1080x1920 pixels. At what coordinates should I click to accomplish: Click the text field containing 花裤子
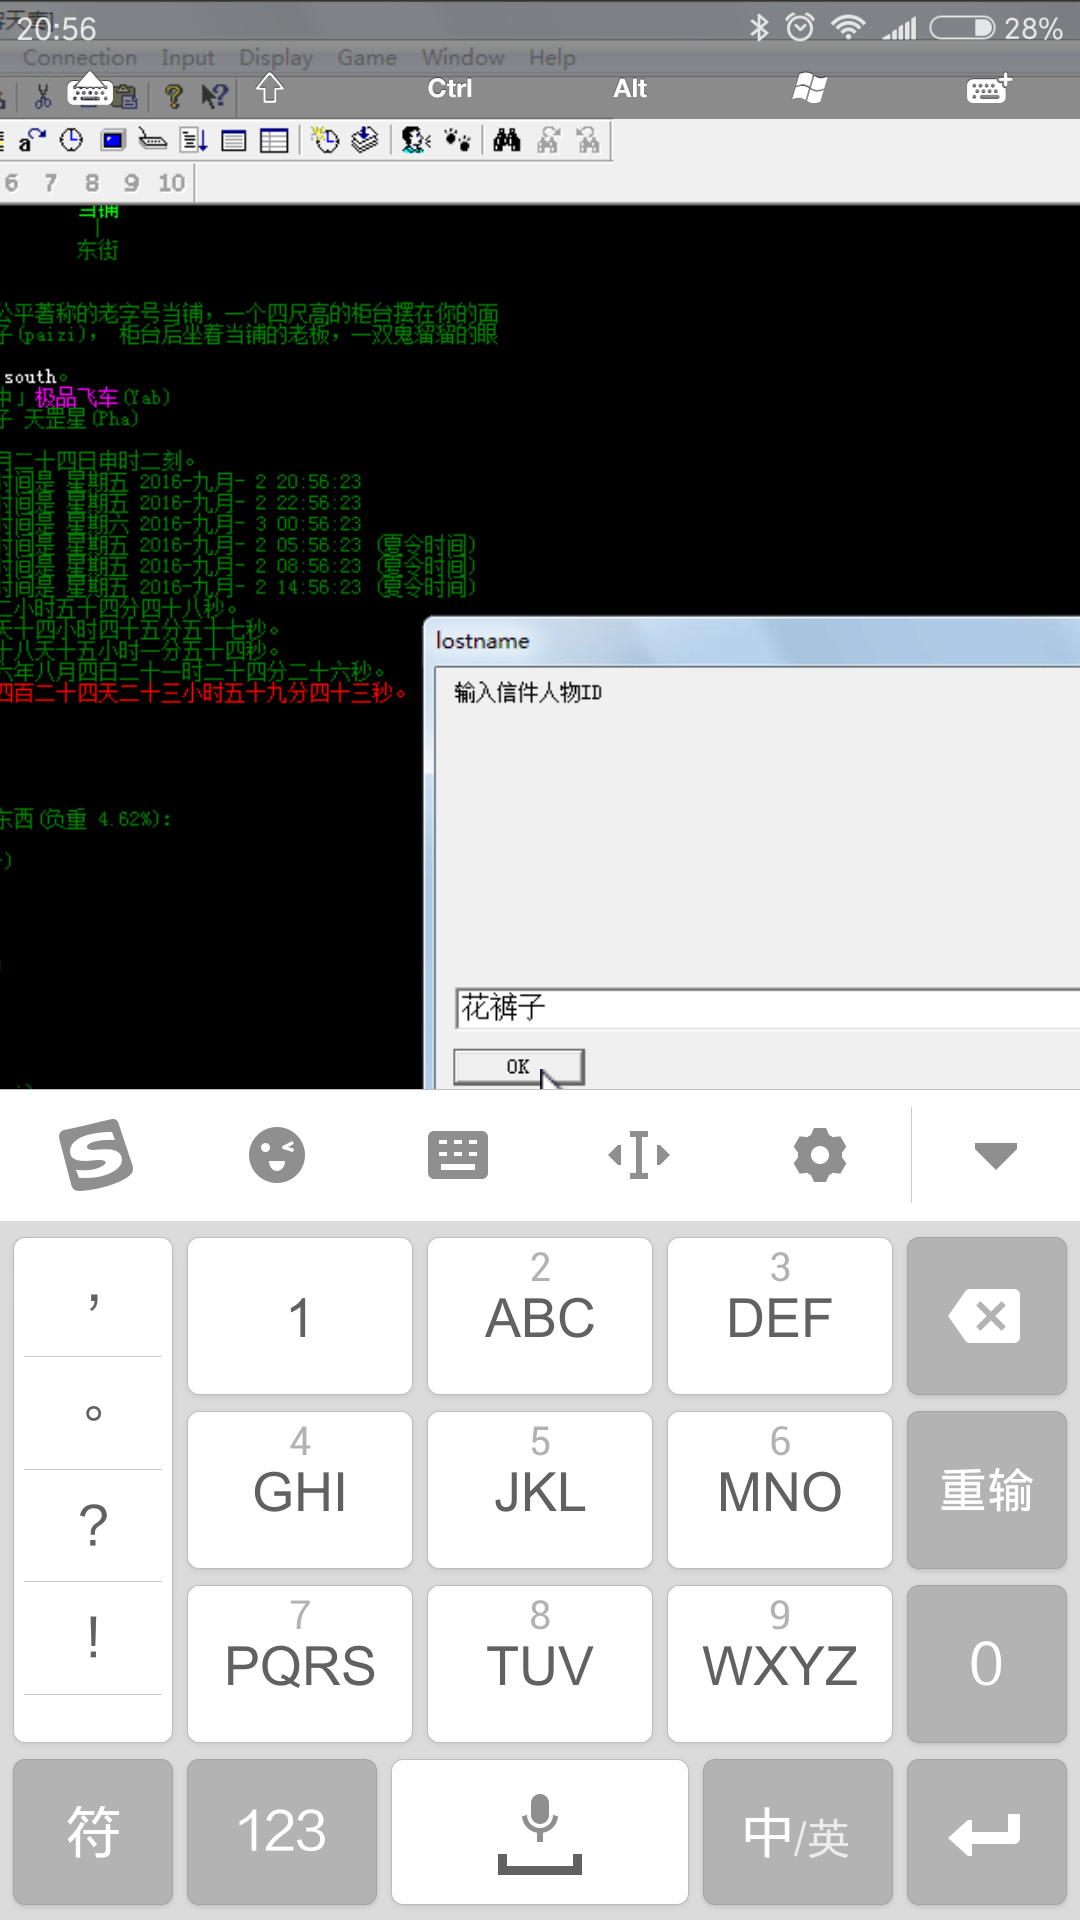click(767, 1008)
